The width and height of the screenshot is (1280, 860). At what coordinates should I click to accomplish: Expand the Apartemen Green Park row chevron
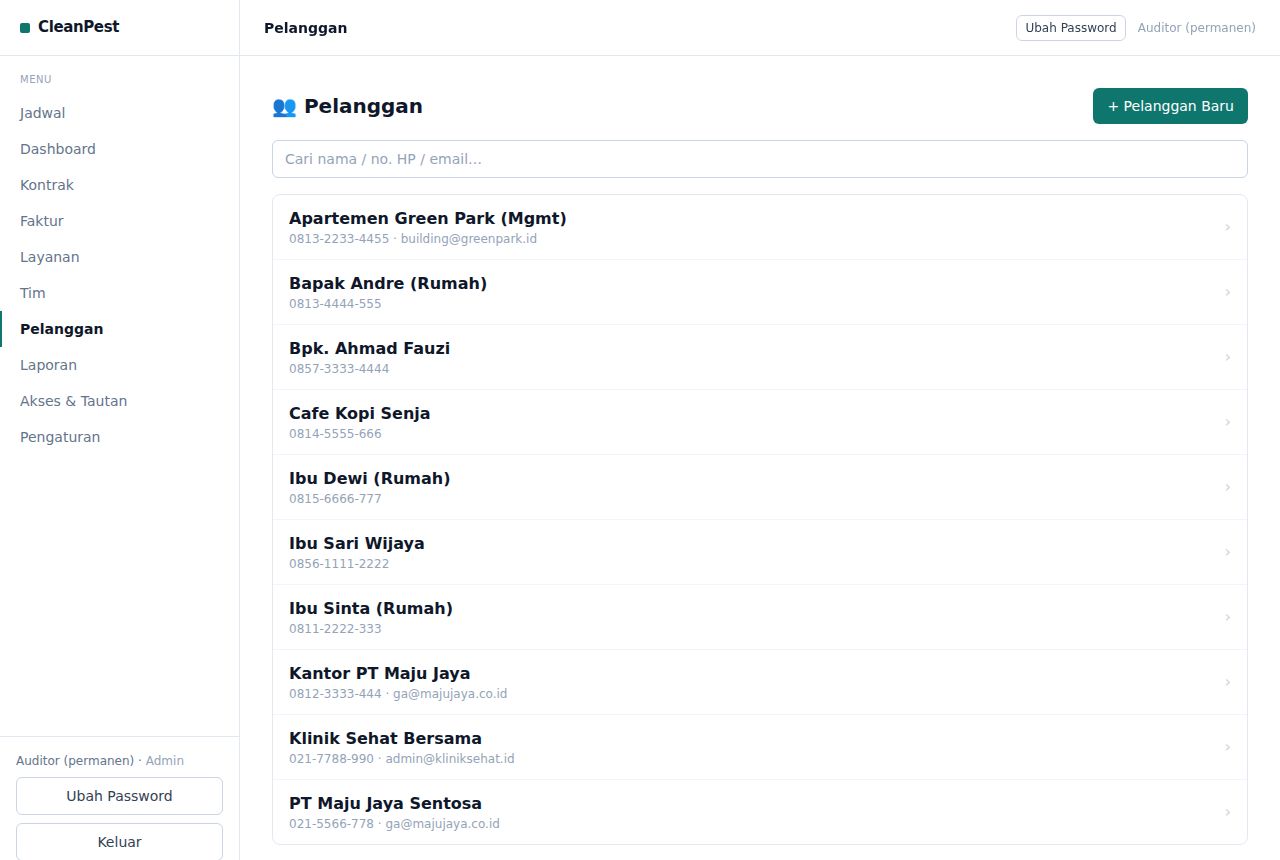point(1227,227)
